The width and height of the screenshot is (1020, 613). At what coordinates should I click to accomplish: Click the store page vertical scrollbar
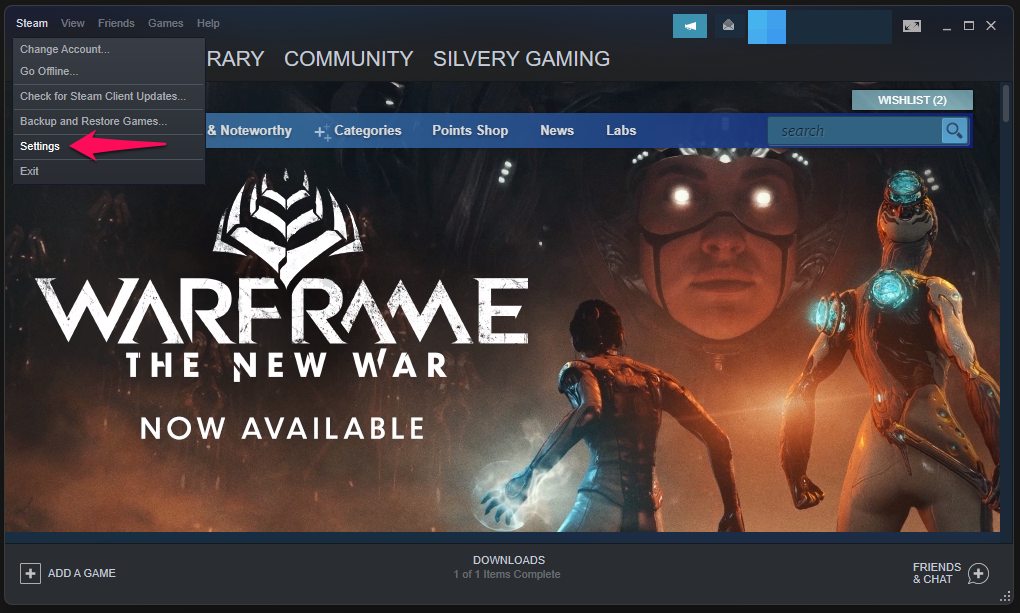[1006, 104]
